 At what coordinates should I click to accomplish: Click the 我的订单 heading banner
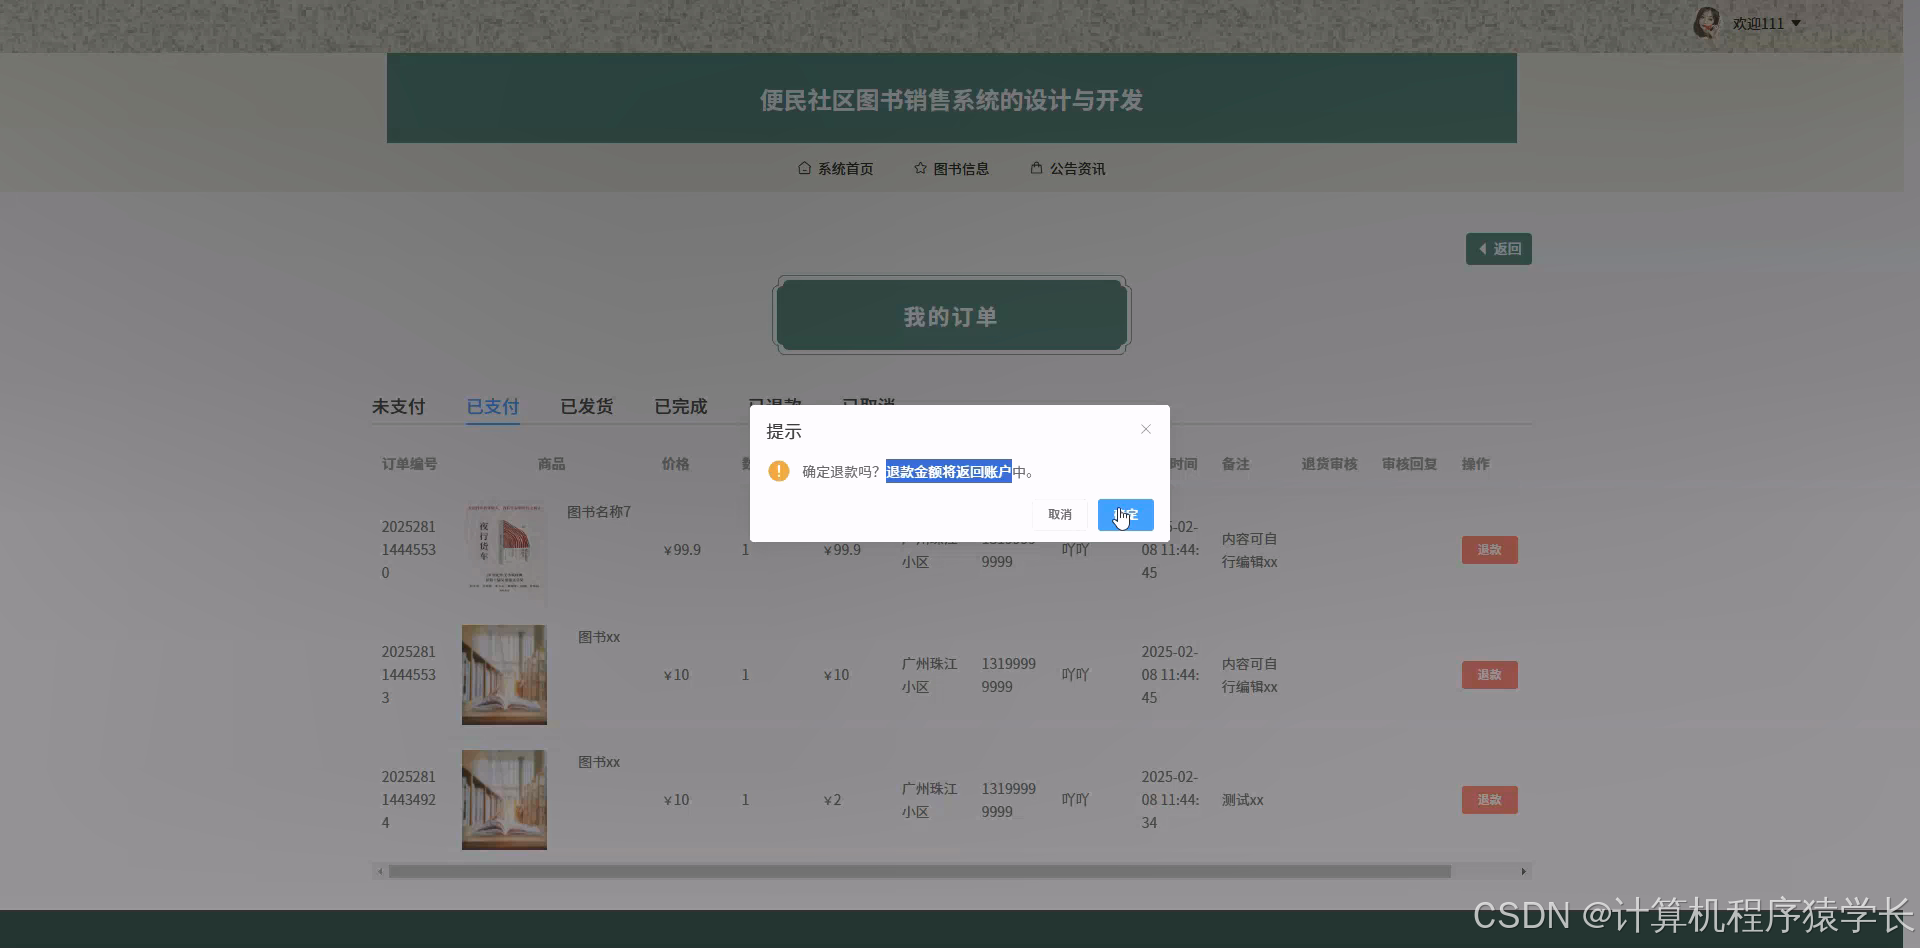tap(951, 315)
